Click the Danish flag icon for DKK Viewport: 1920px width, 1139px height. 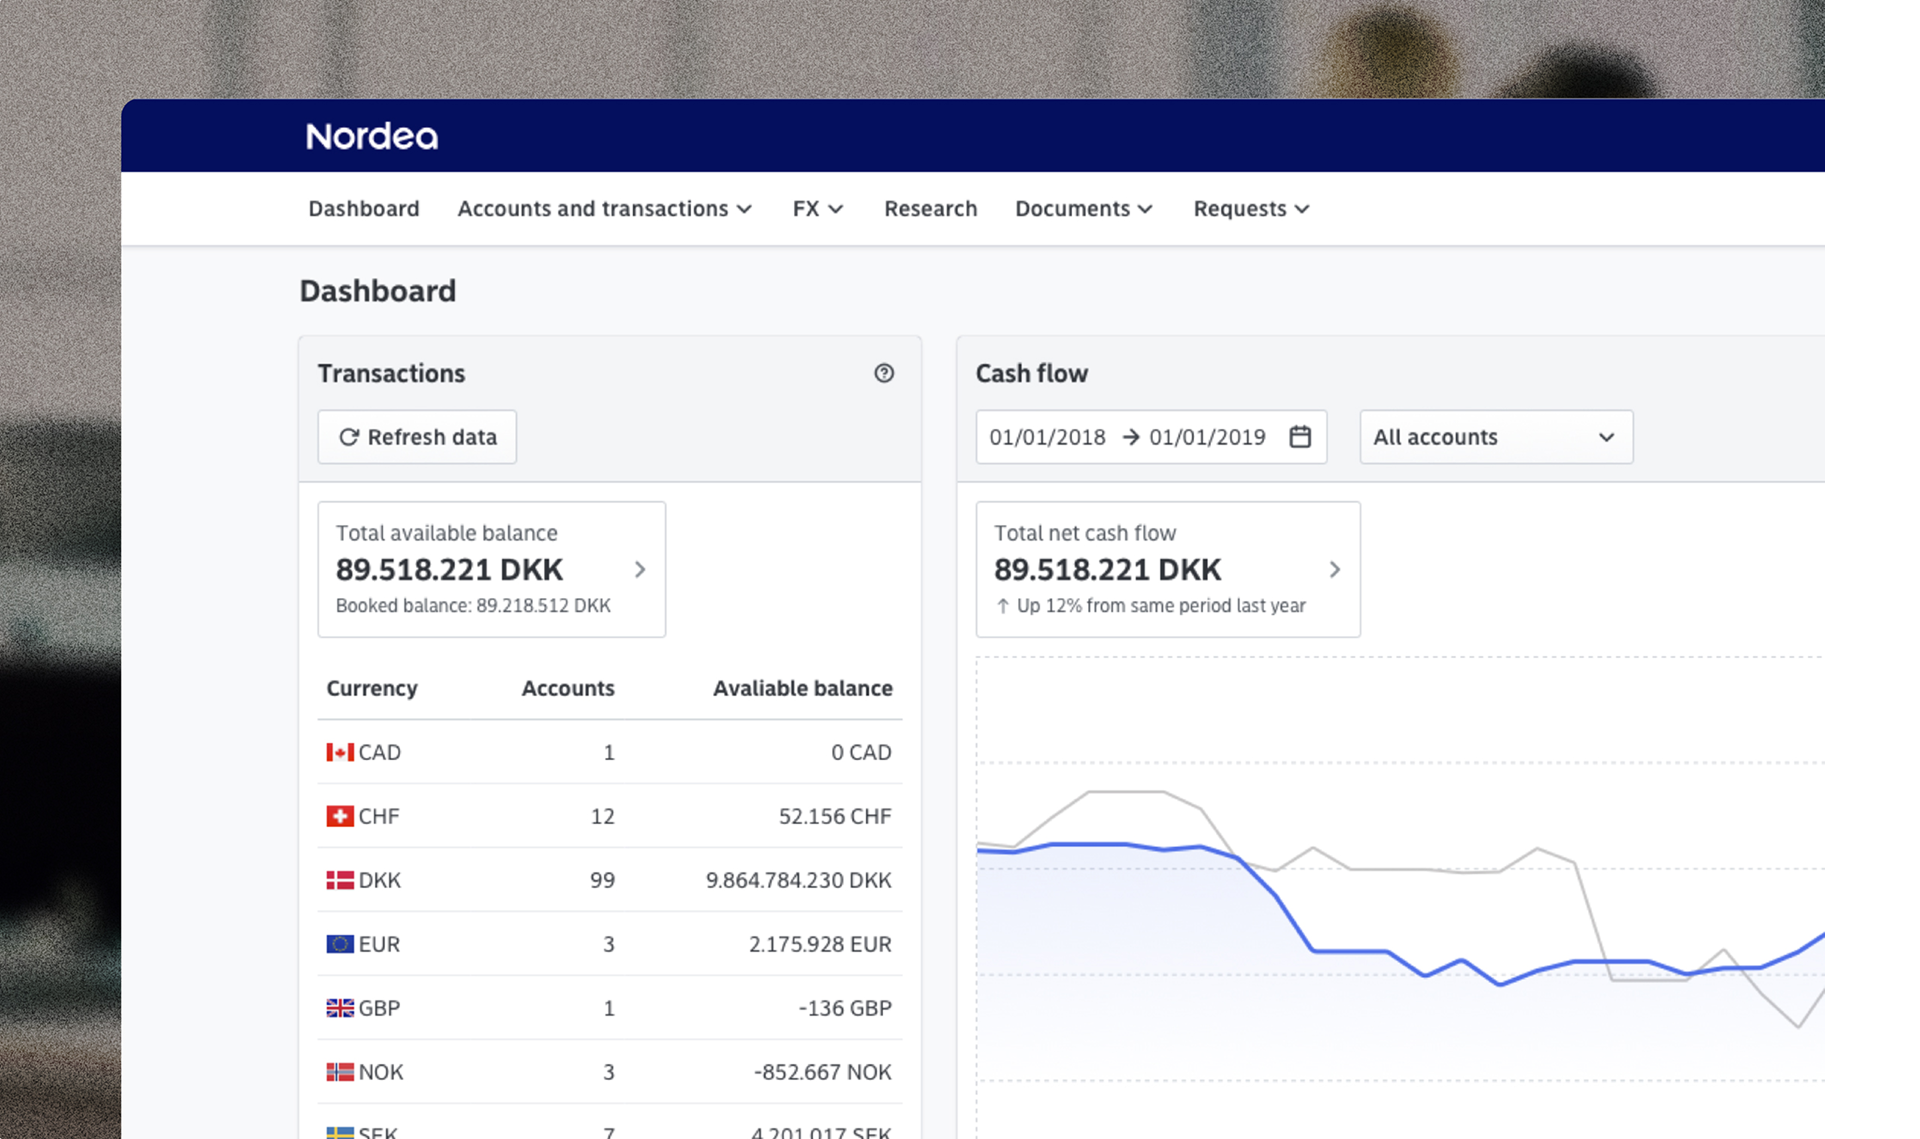pos(339,880)
